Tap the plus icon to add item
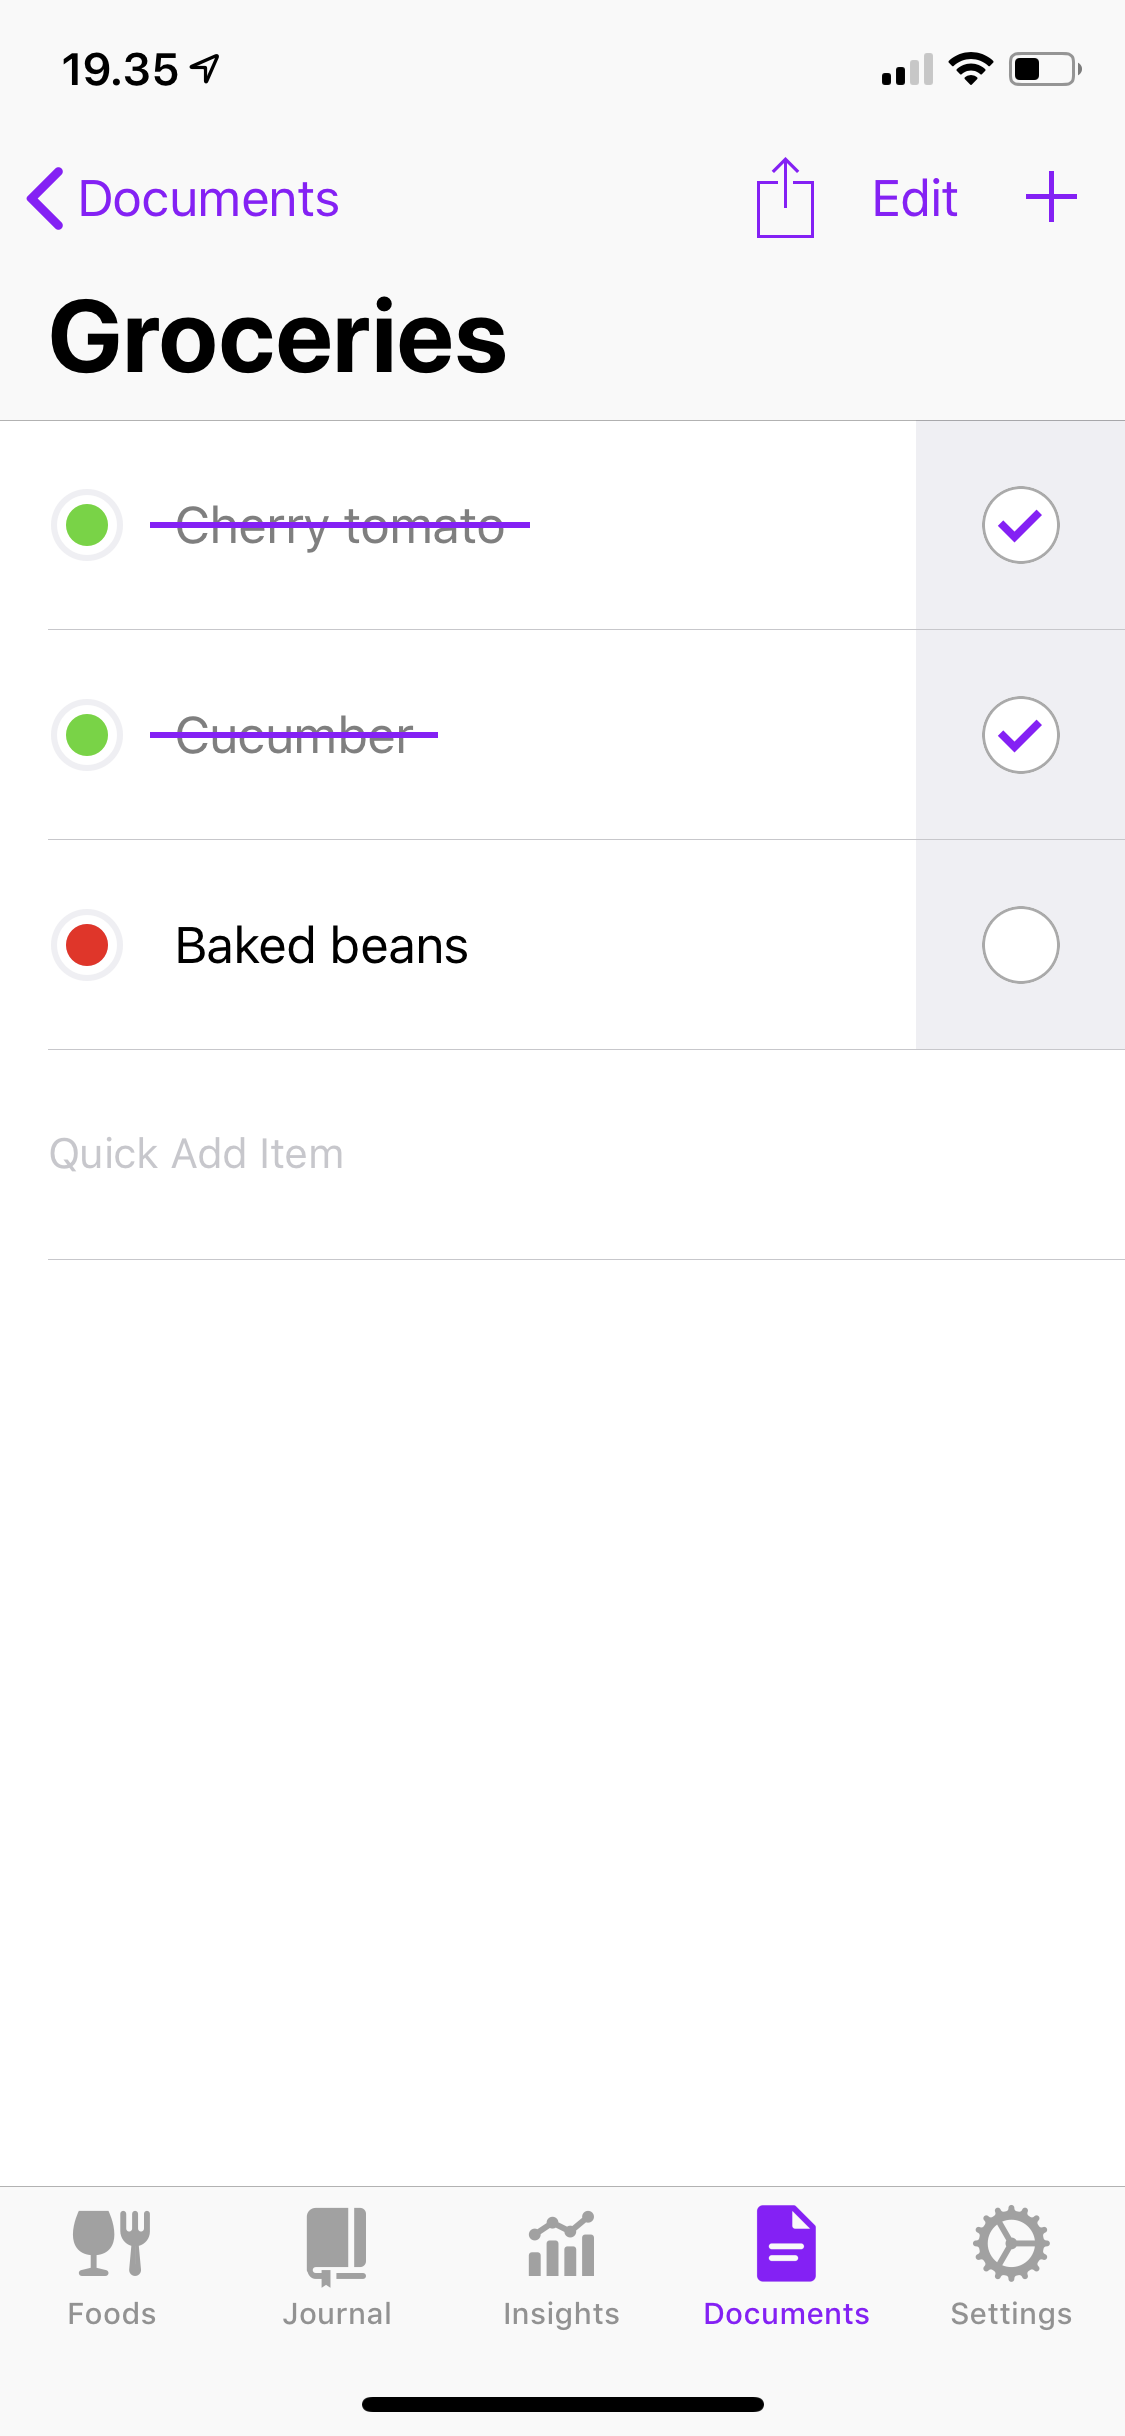1125x2436 pixels. point(1051,197)
